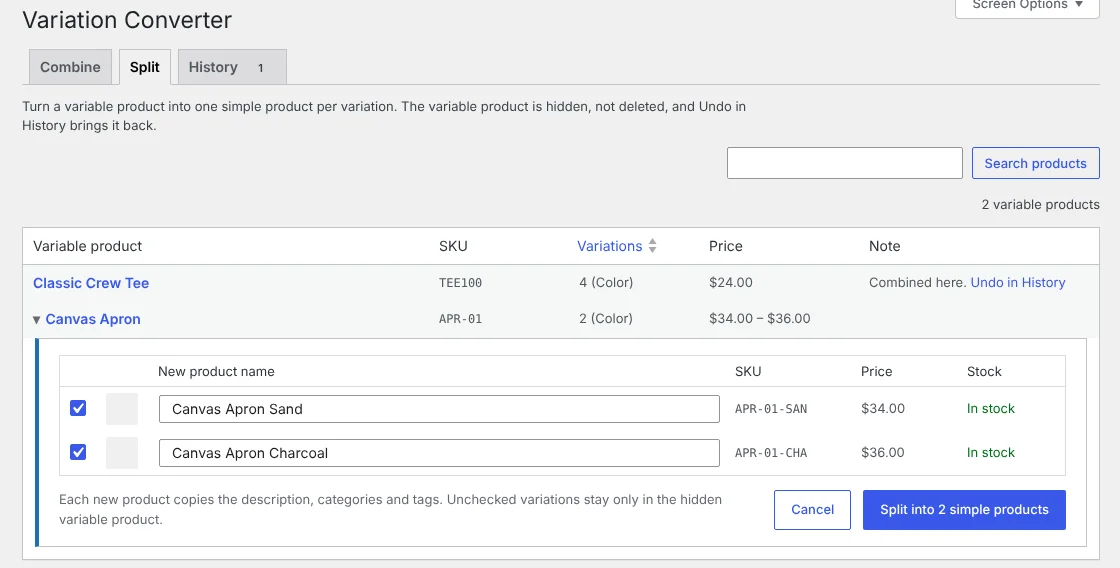
Task: Click the History tab count badge
Action: 261,68
